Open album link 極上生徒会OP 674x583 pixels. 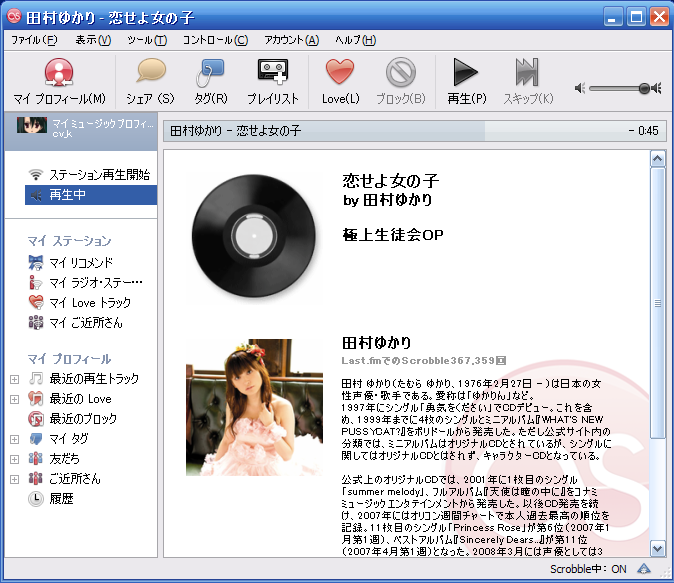pos(393,235)
